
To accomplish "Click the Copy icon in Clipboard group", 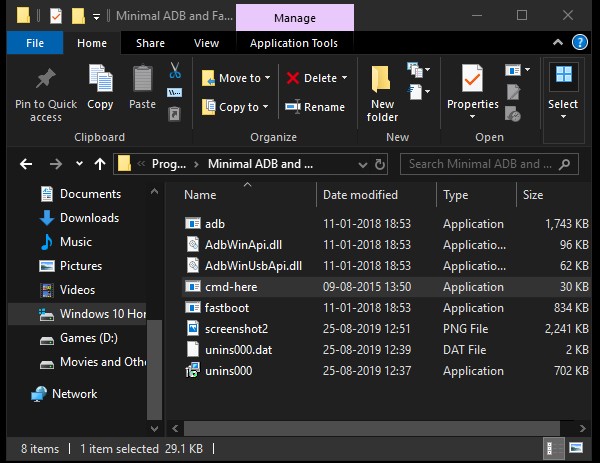I will pos(100,78).
